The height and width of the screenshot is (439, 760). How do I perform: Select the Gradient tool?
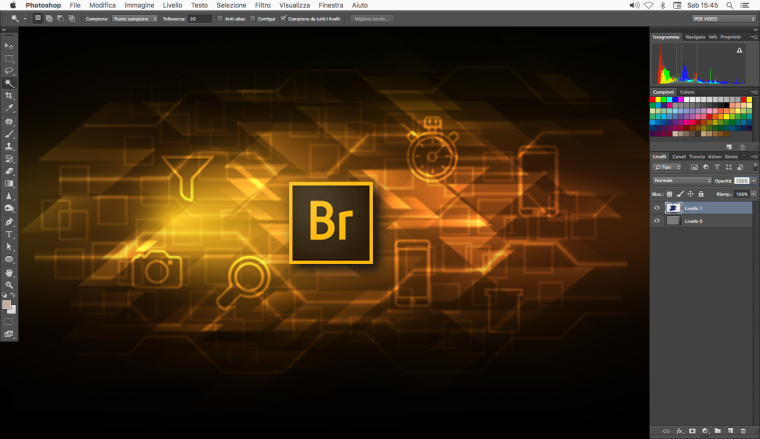tap(9, 184)
